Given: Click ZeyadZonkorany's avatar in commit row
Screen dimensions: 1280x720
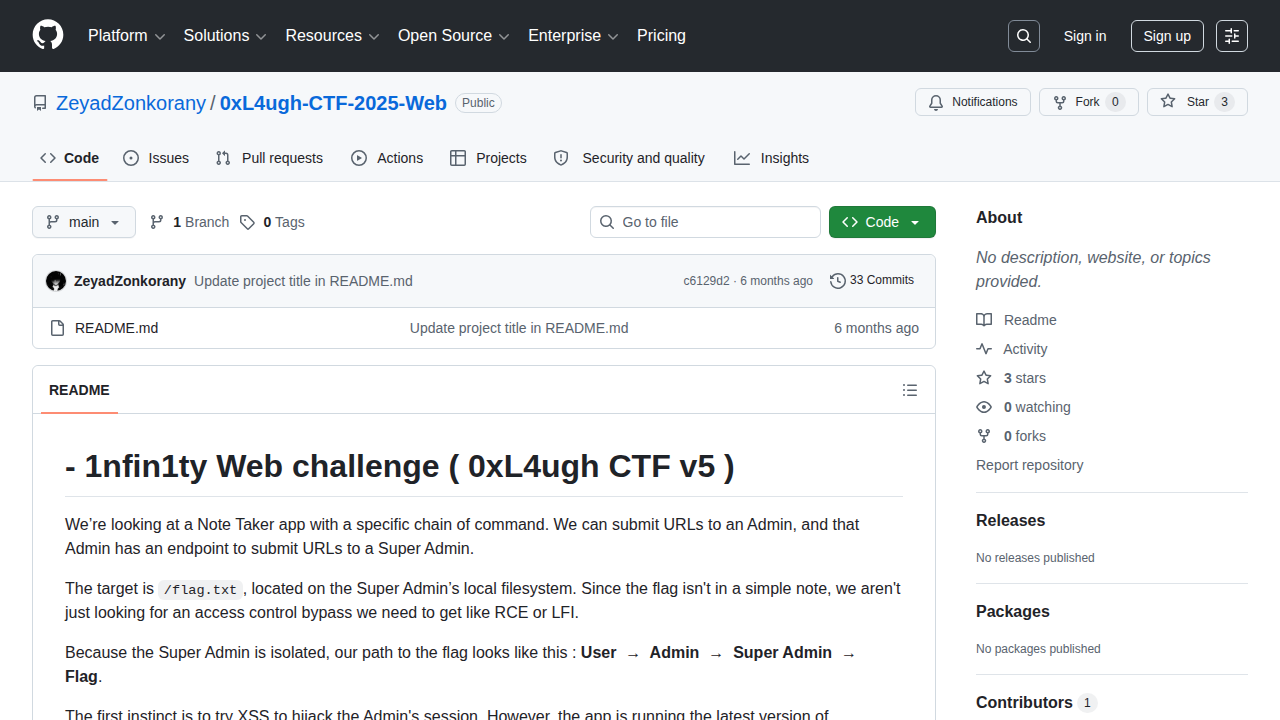Looking at the screenshot, I should 56,281.
